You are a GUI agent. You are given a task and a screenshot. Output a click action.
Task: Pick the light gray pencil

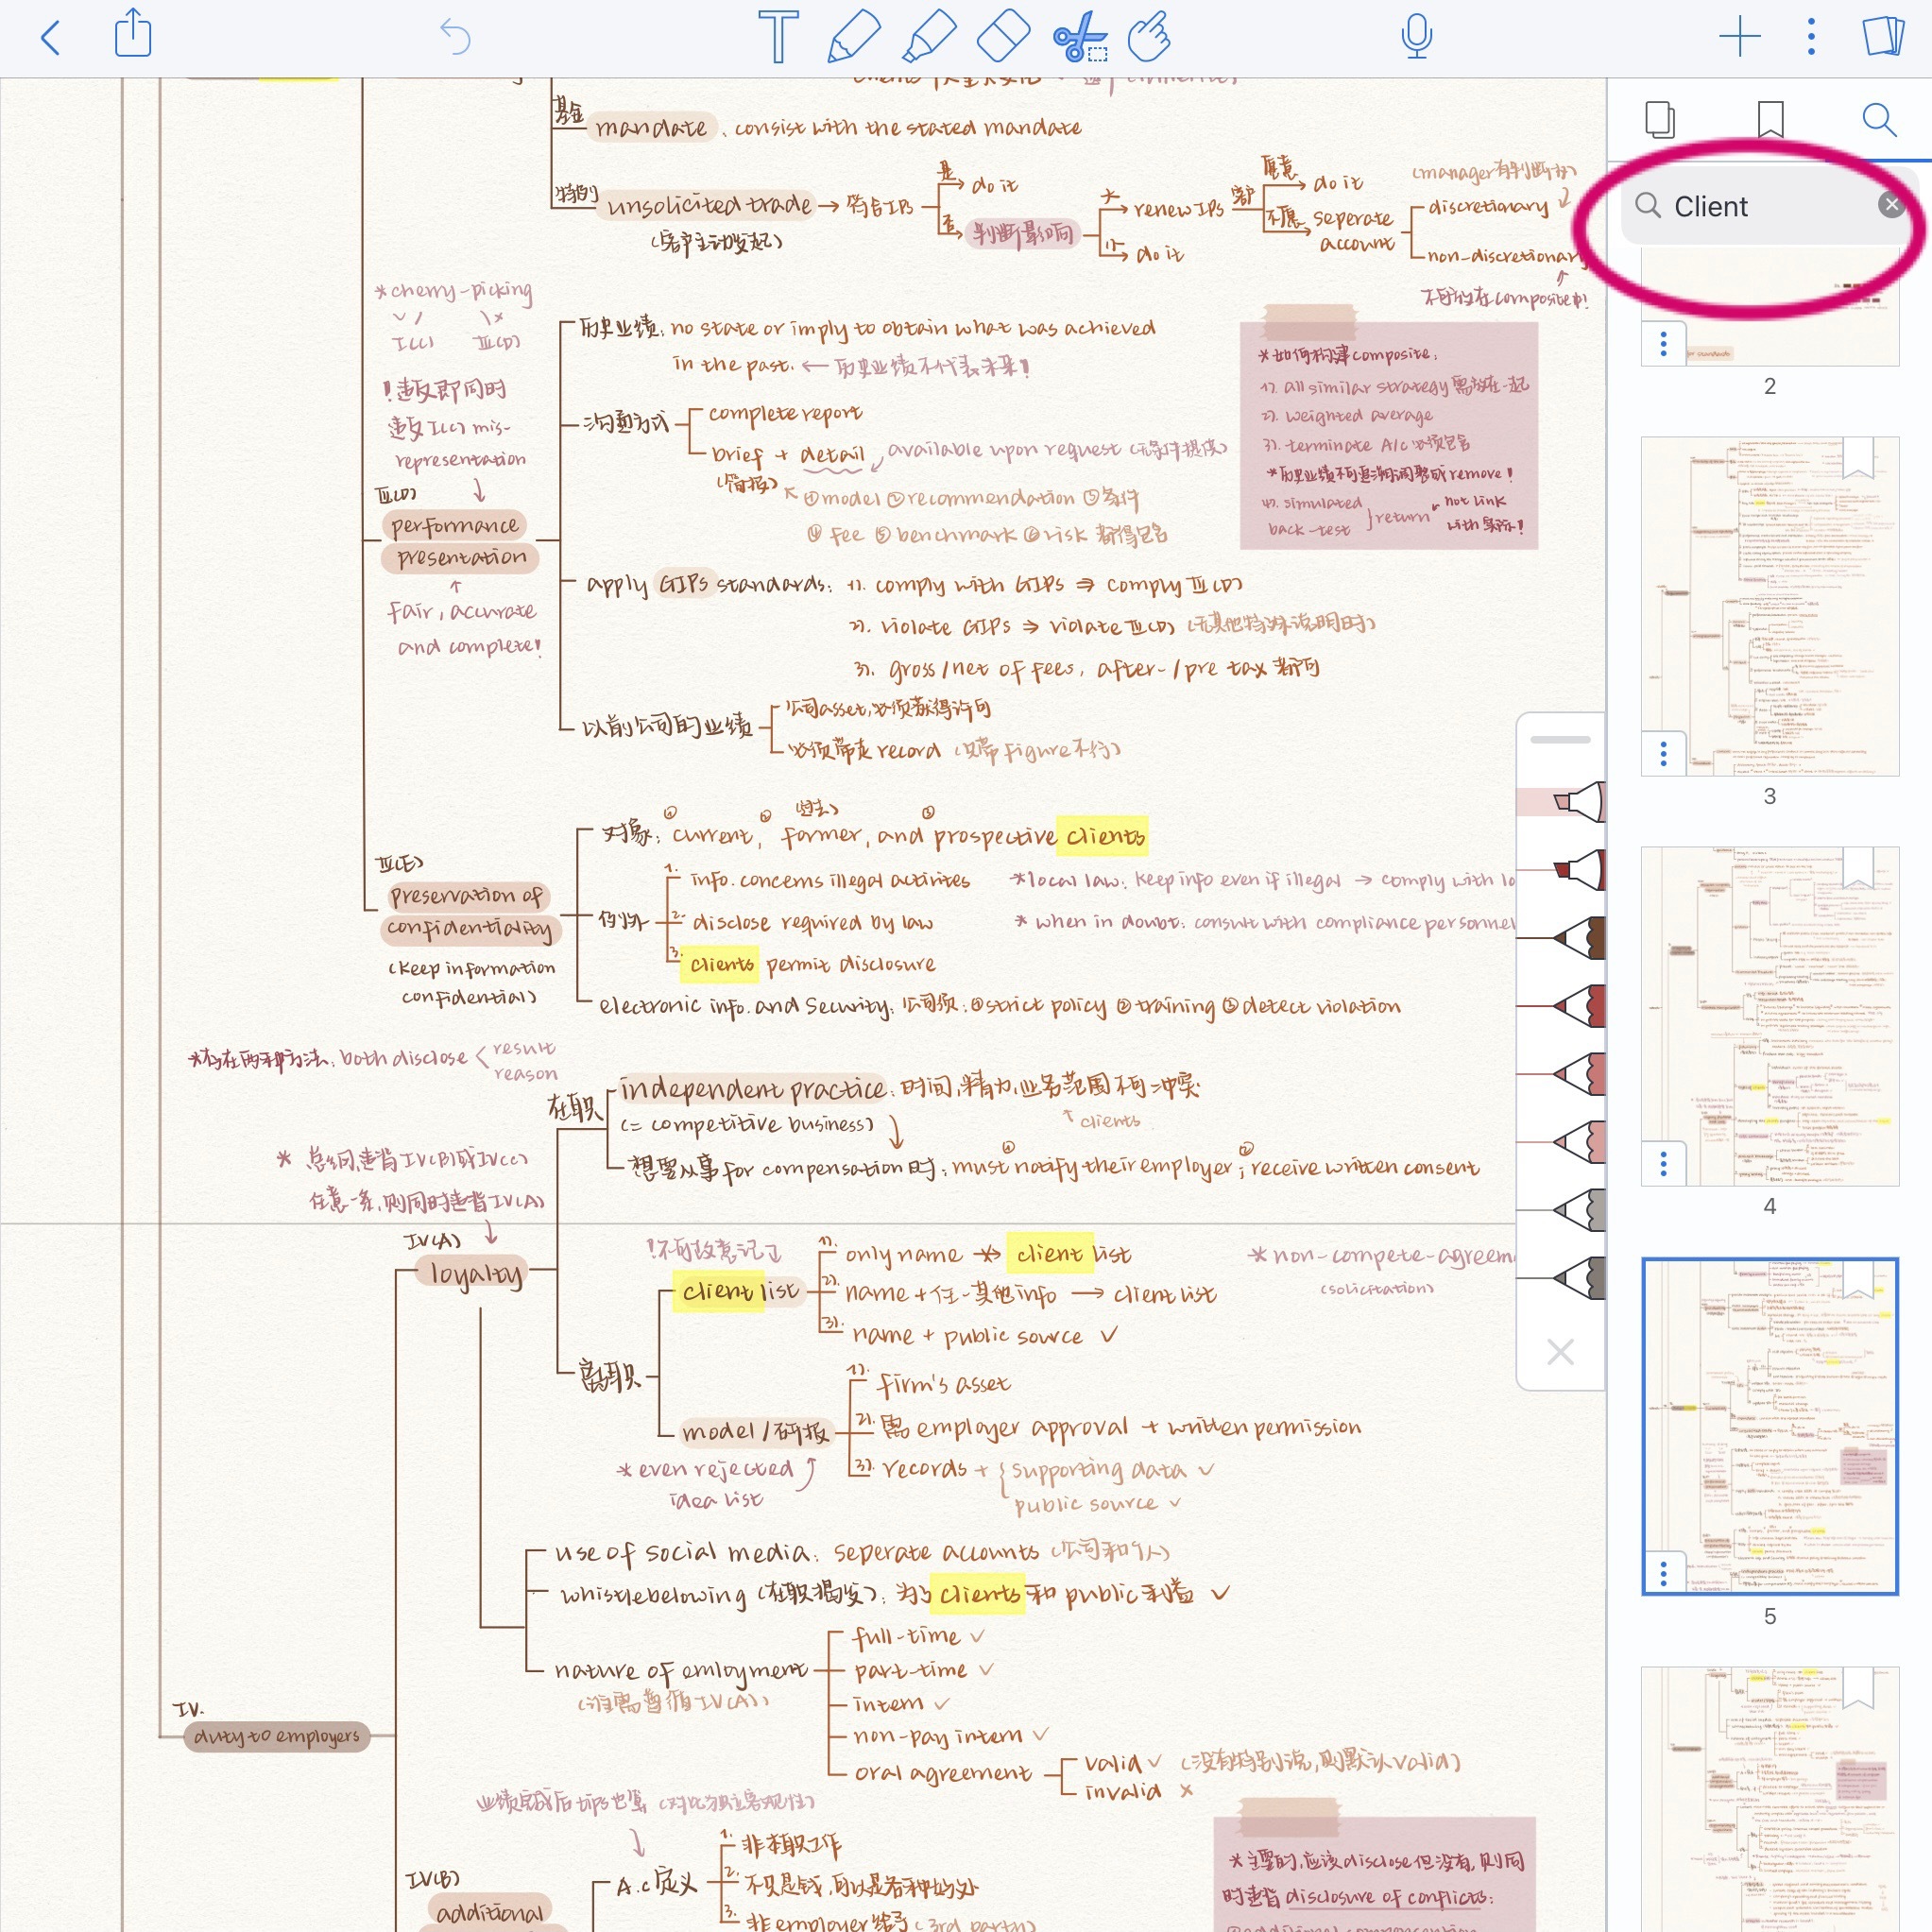1562,1210
